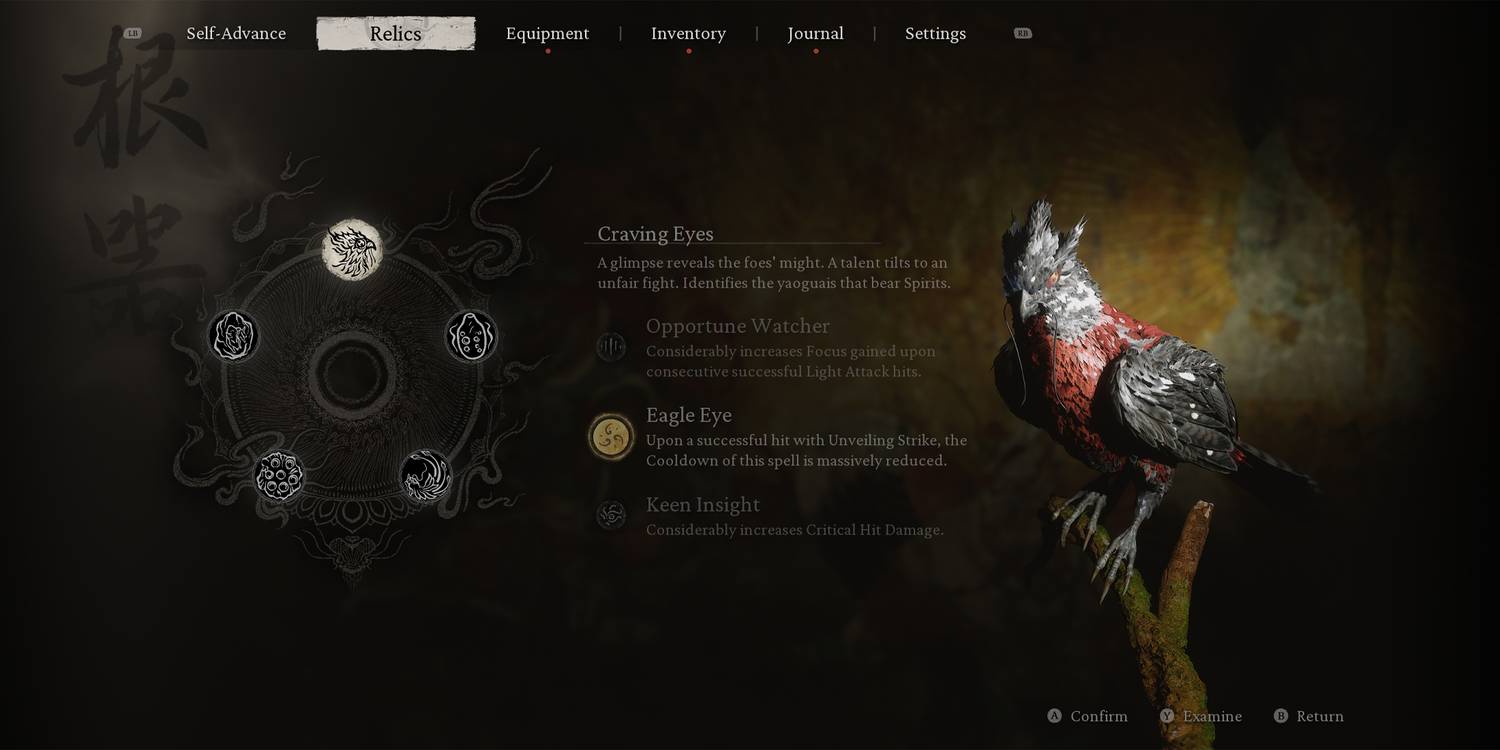Select the left relic icon on the wheel

coord(234,336)
